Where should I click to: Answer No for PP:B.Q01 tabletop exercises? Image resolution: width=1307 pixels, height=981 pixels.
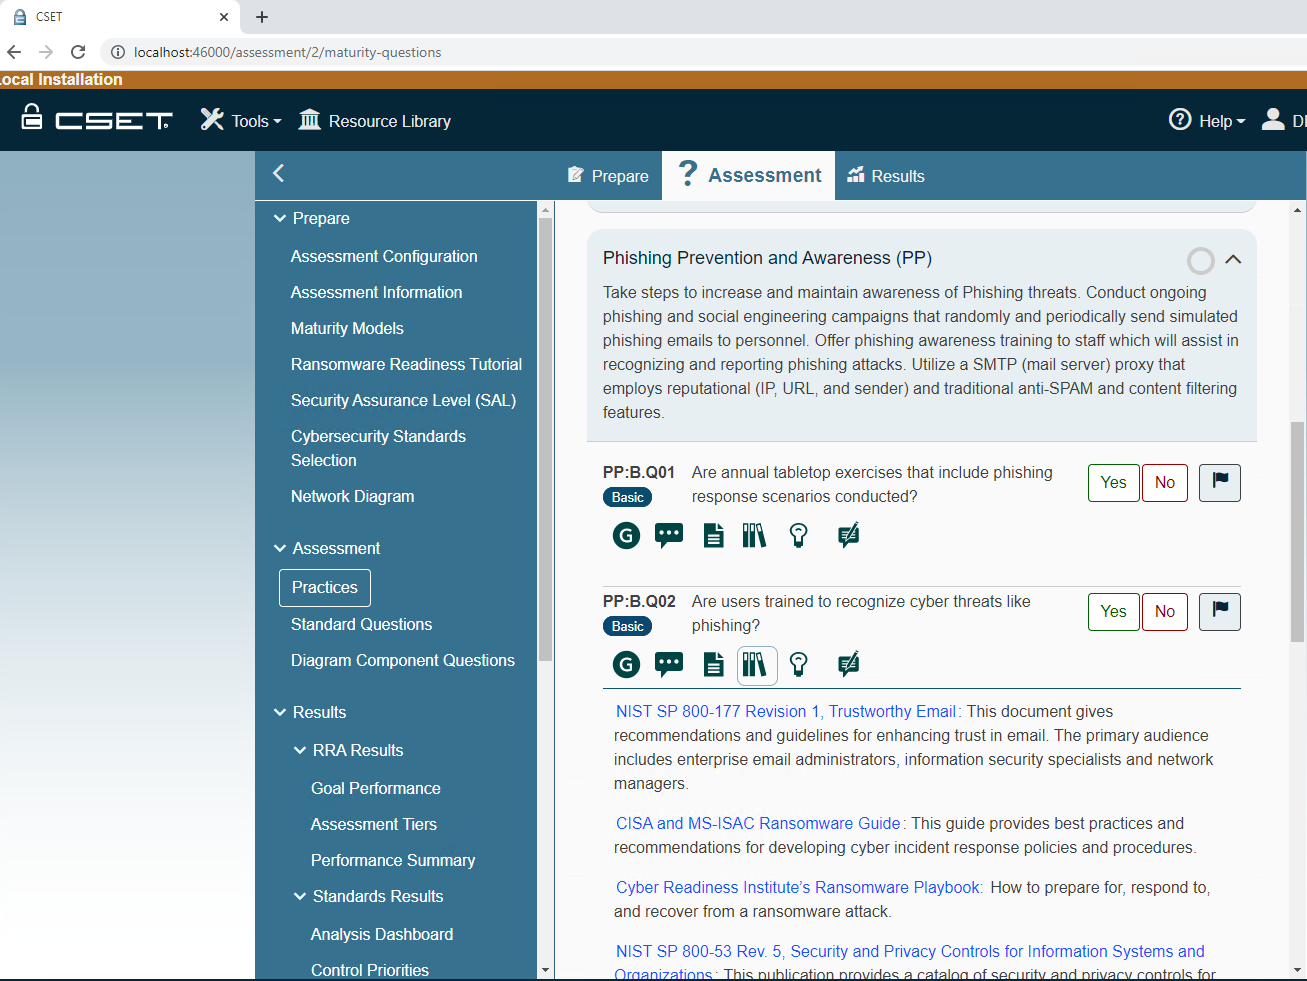tap(1164, 483)
